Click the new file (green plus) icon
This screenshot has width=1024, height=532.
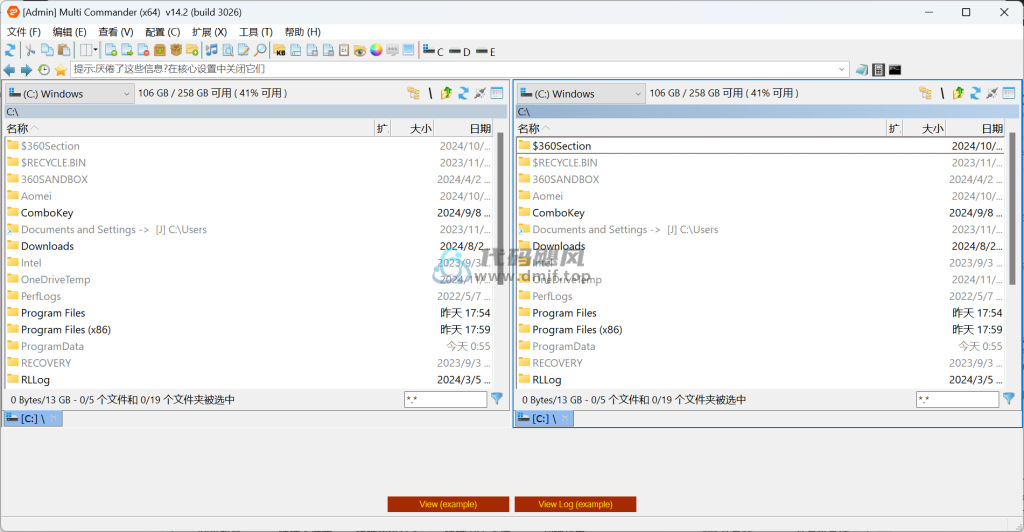click(111, 50)
